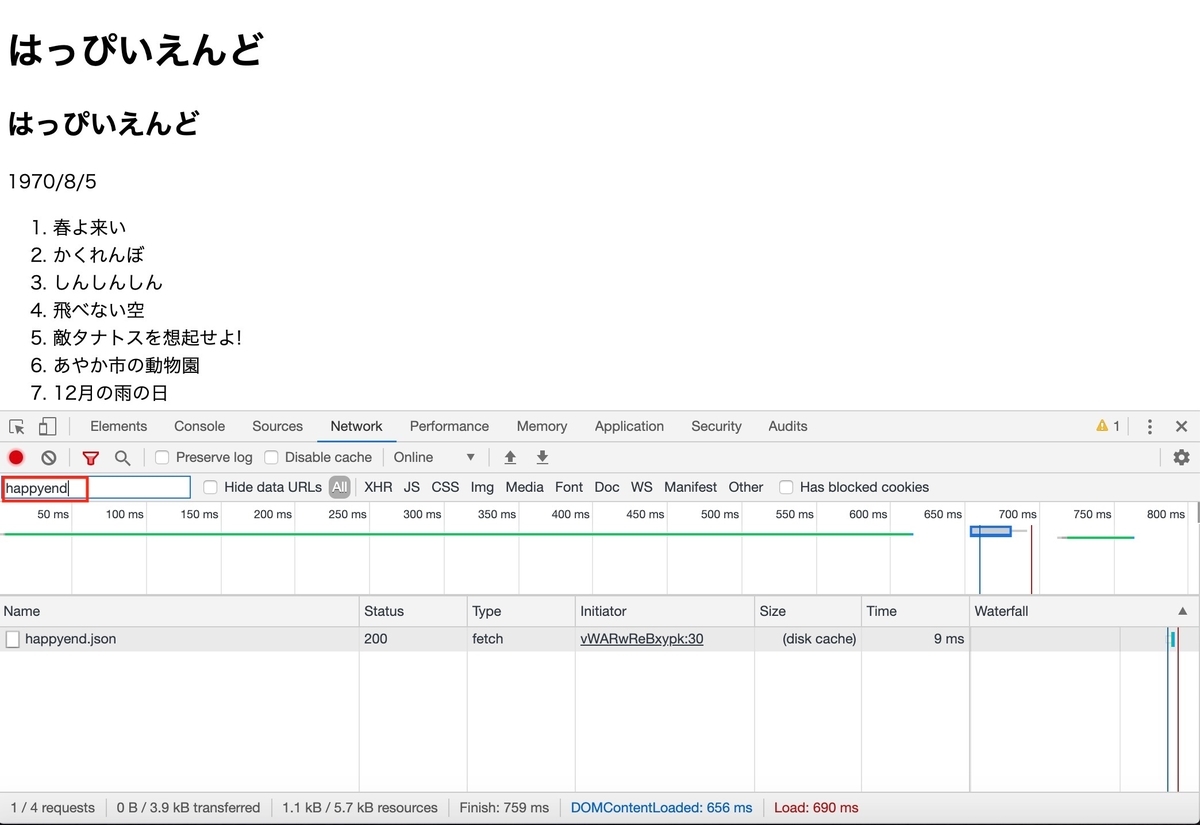
Task: Click the 1970/8/5 date text
Action: pos(52,182)
